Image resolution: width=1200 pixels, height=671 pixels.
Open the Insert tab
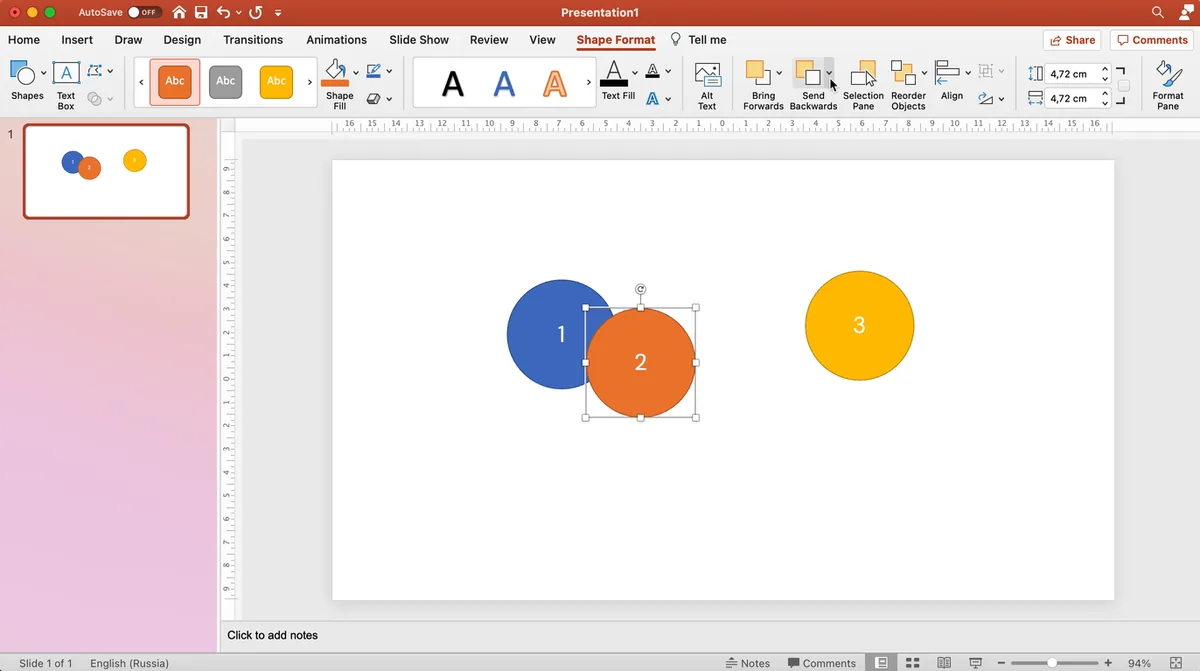click(77, 40)
